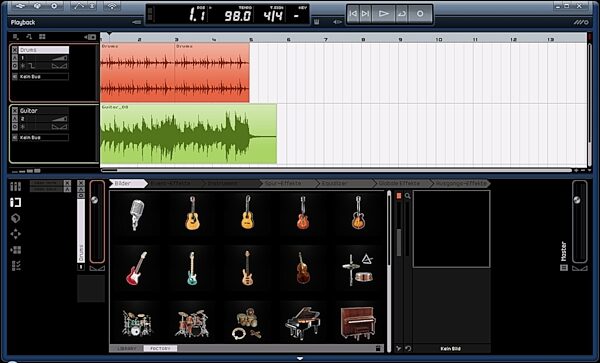Open the Mixer page icon

tap(16, 187)
